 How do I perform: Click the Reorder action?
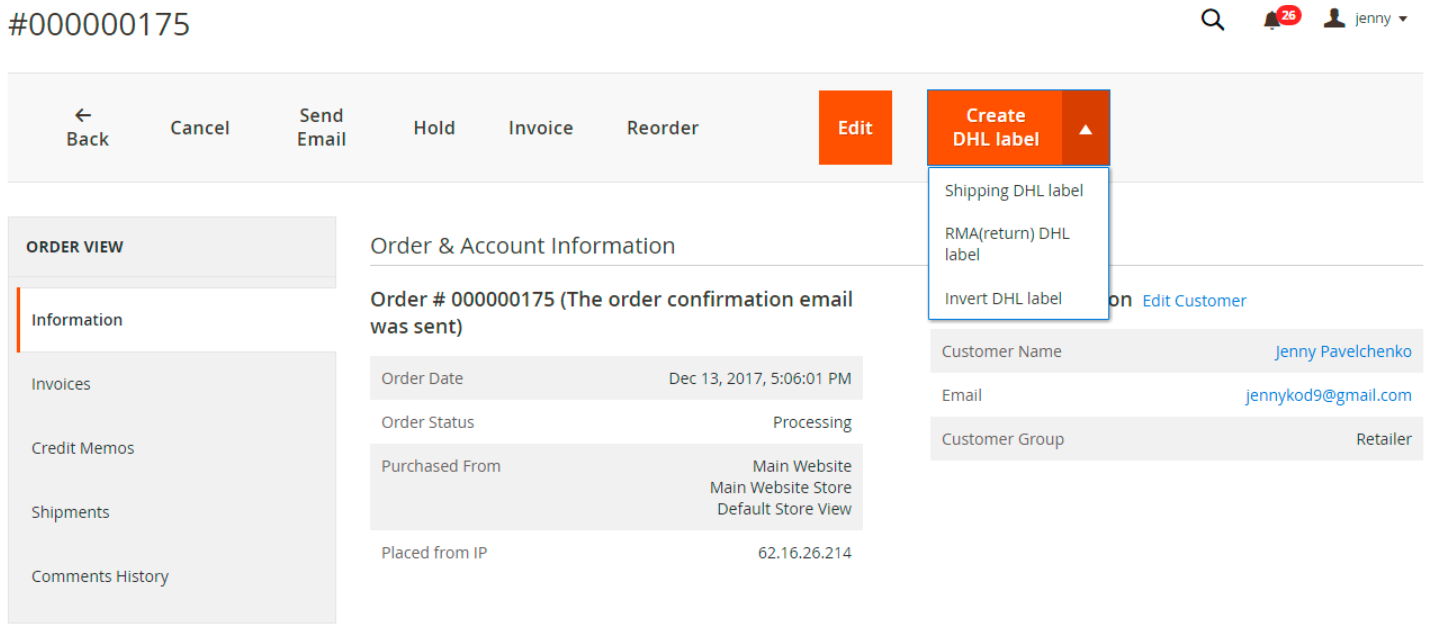pyautogui.click(x=662, y=128)
